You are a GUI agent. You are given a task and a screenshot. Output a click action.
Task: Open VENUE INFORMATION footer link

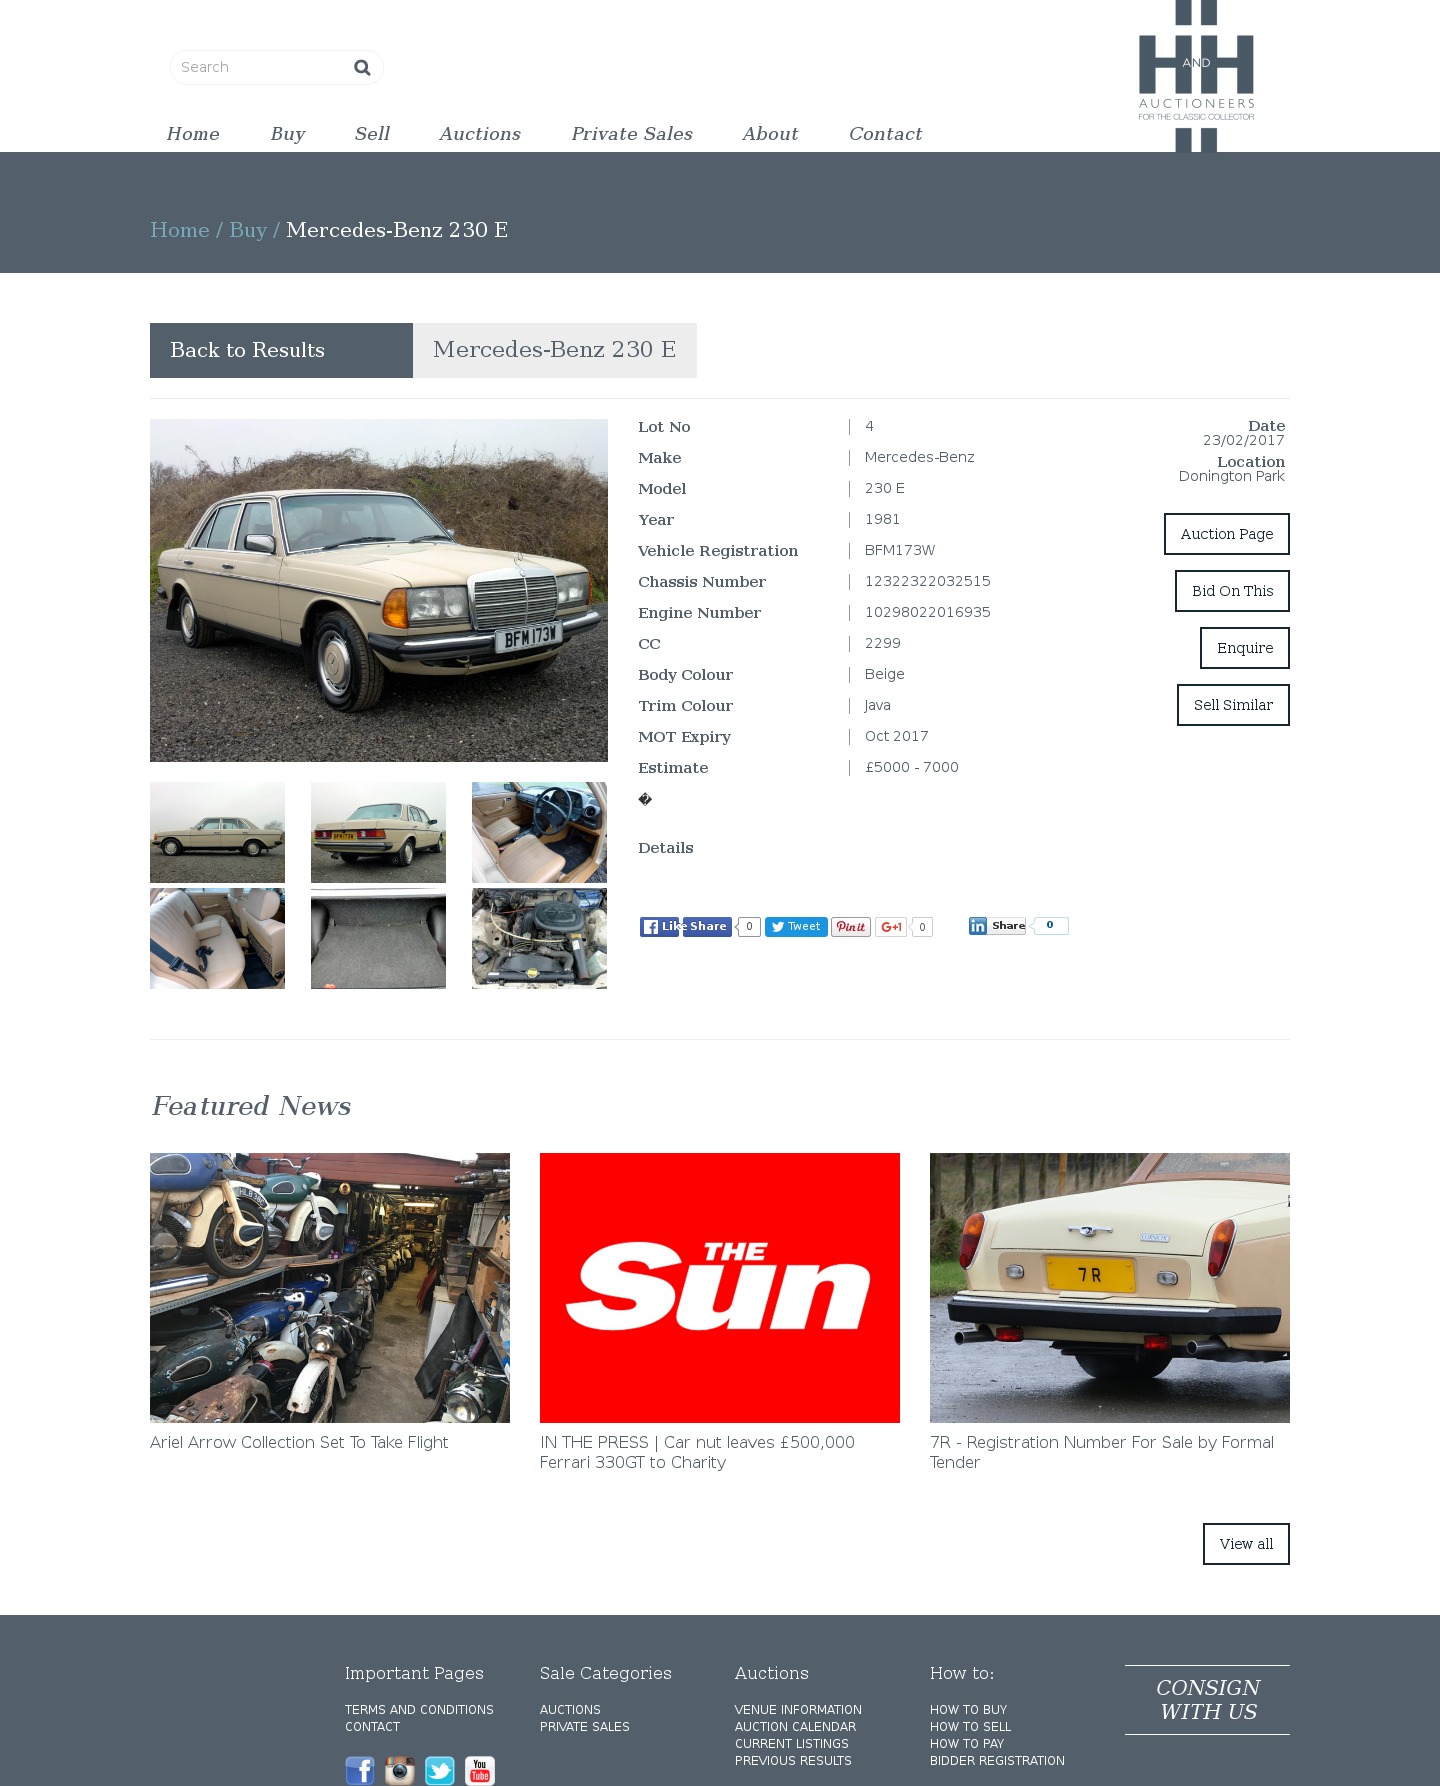pos(798,1710)
